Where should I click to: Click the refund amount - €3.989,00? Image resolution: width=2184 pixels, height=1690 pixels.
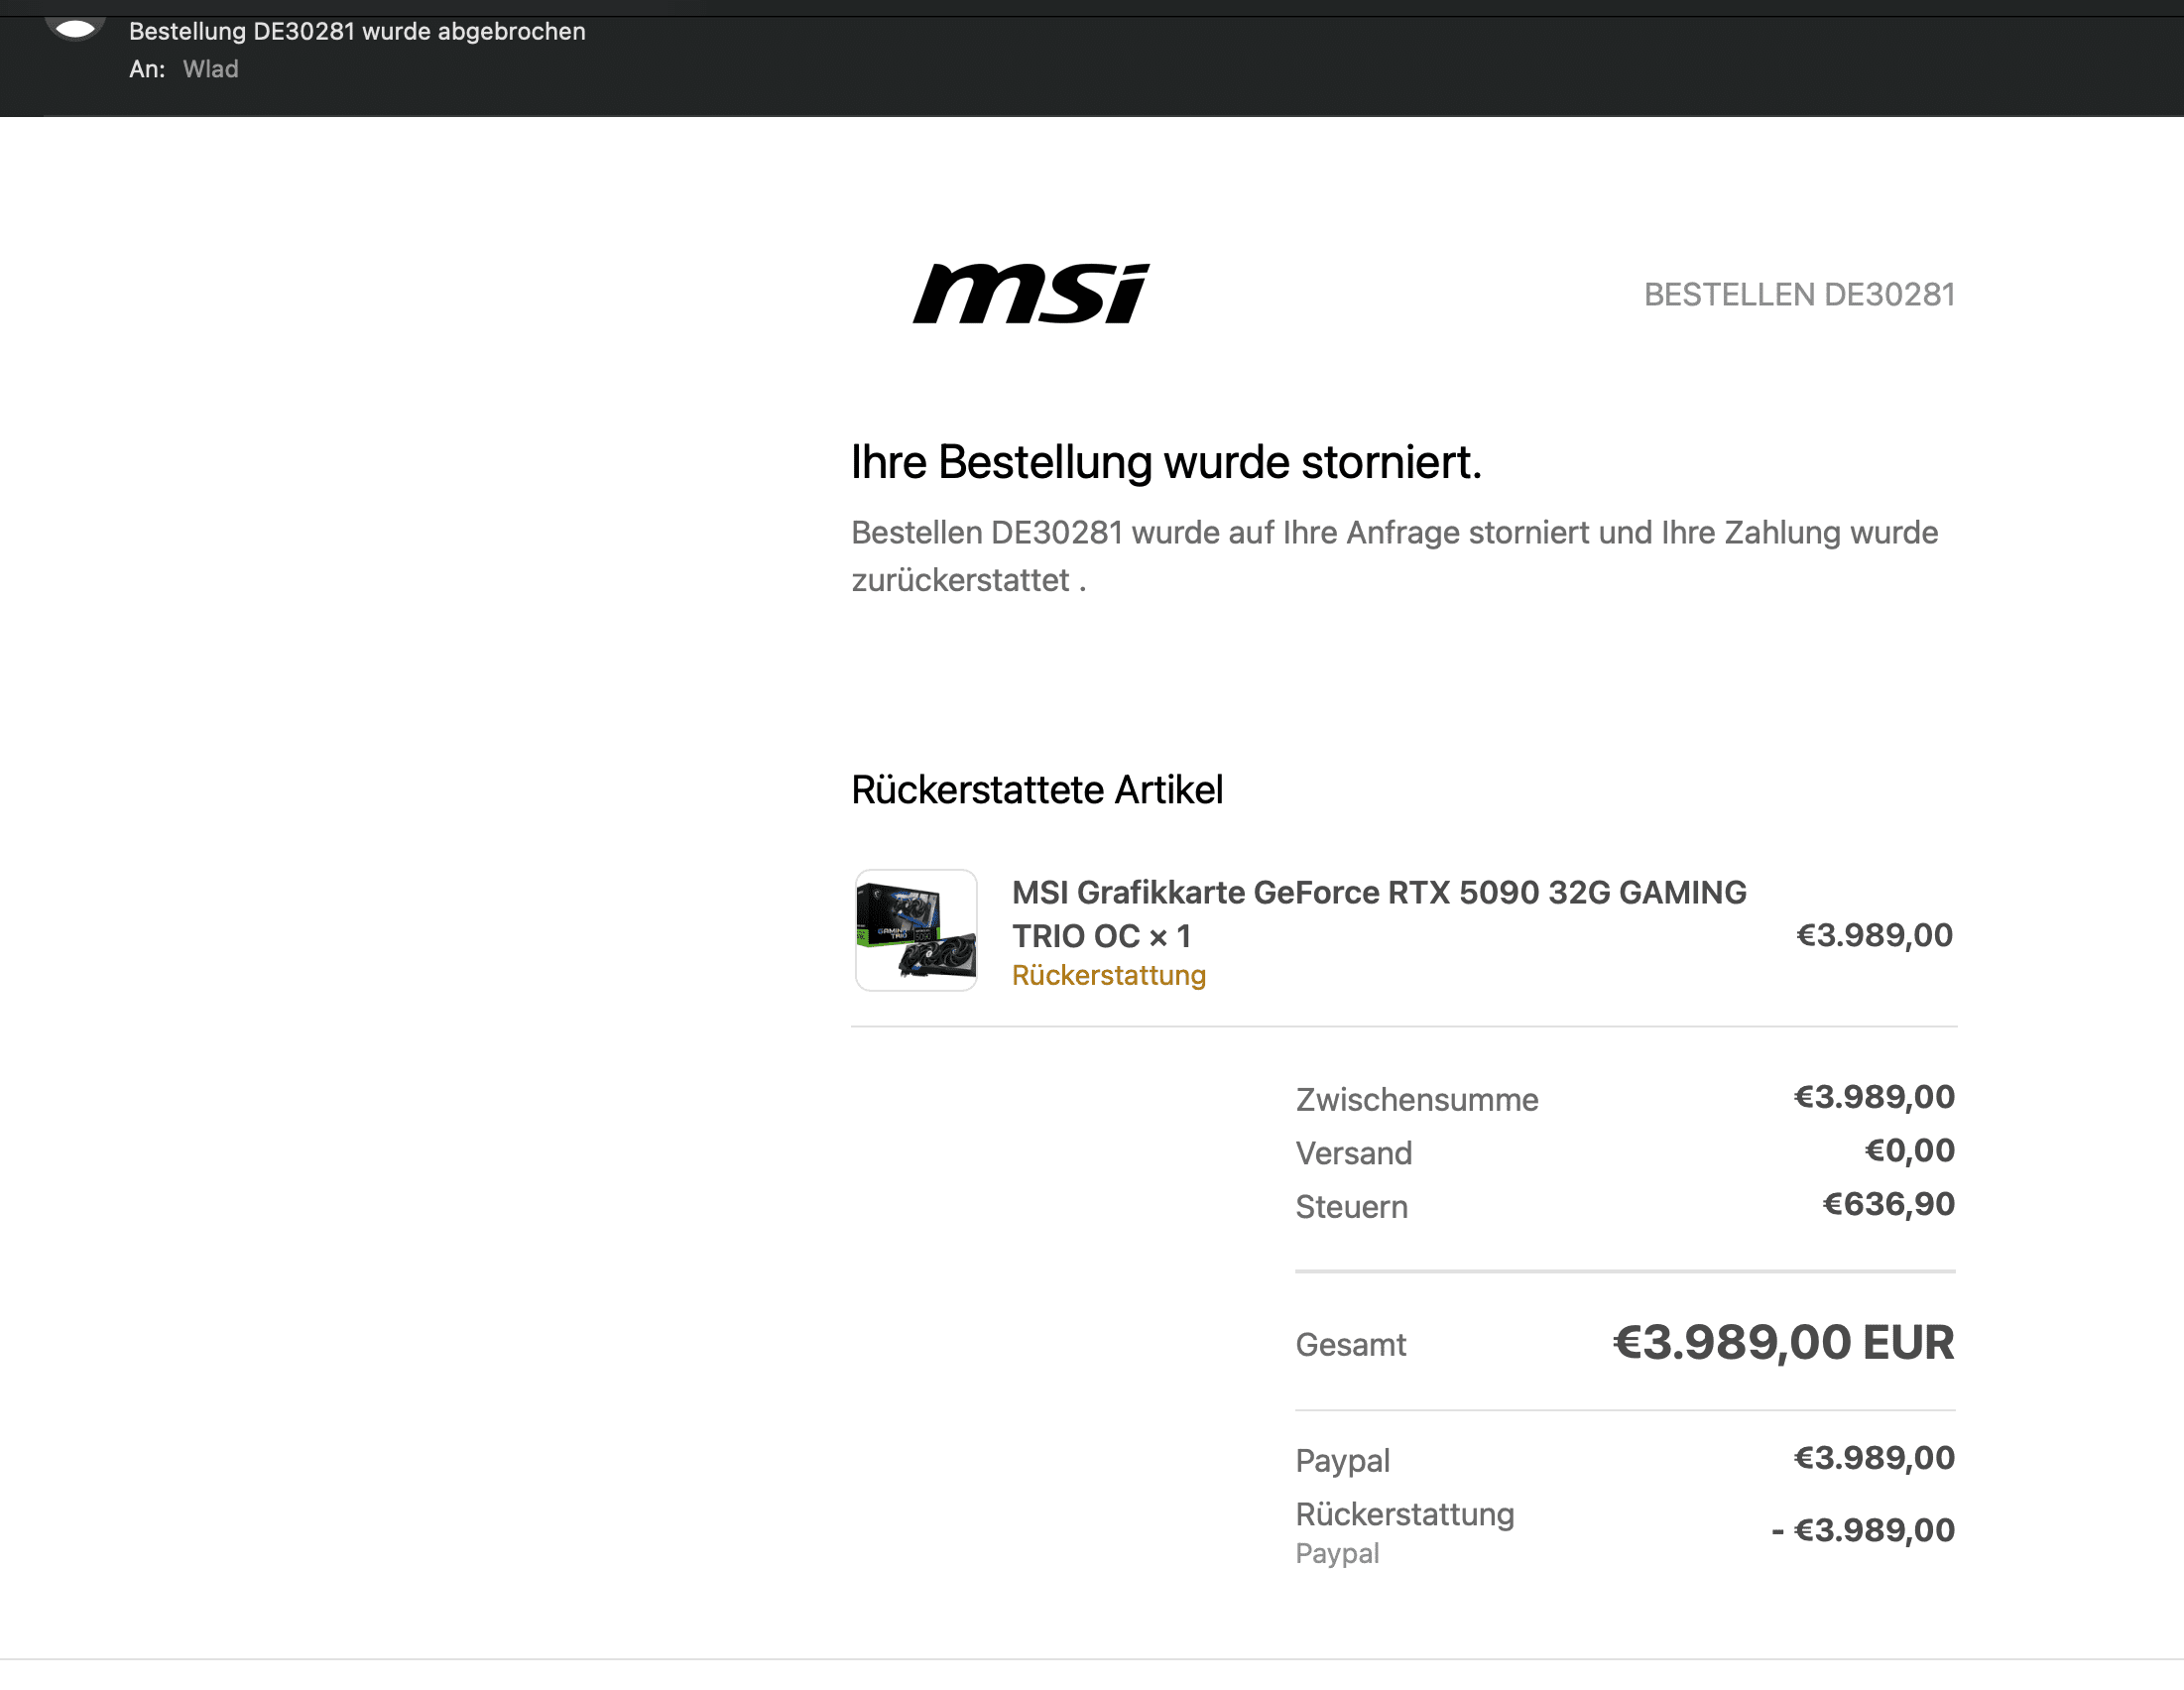tap(1862, 1530)
